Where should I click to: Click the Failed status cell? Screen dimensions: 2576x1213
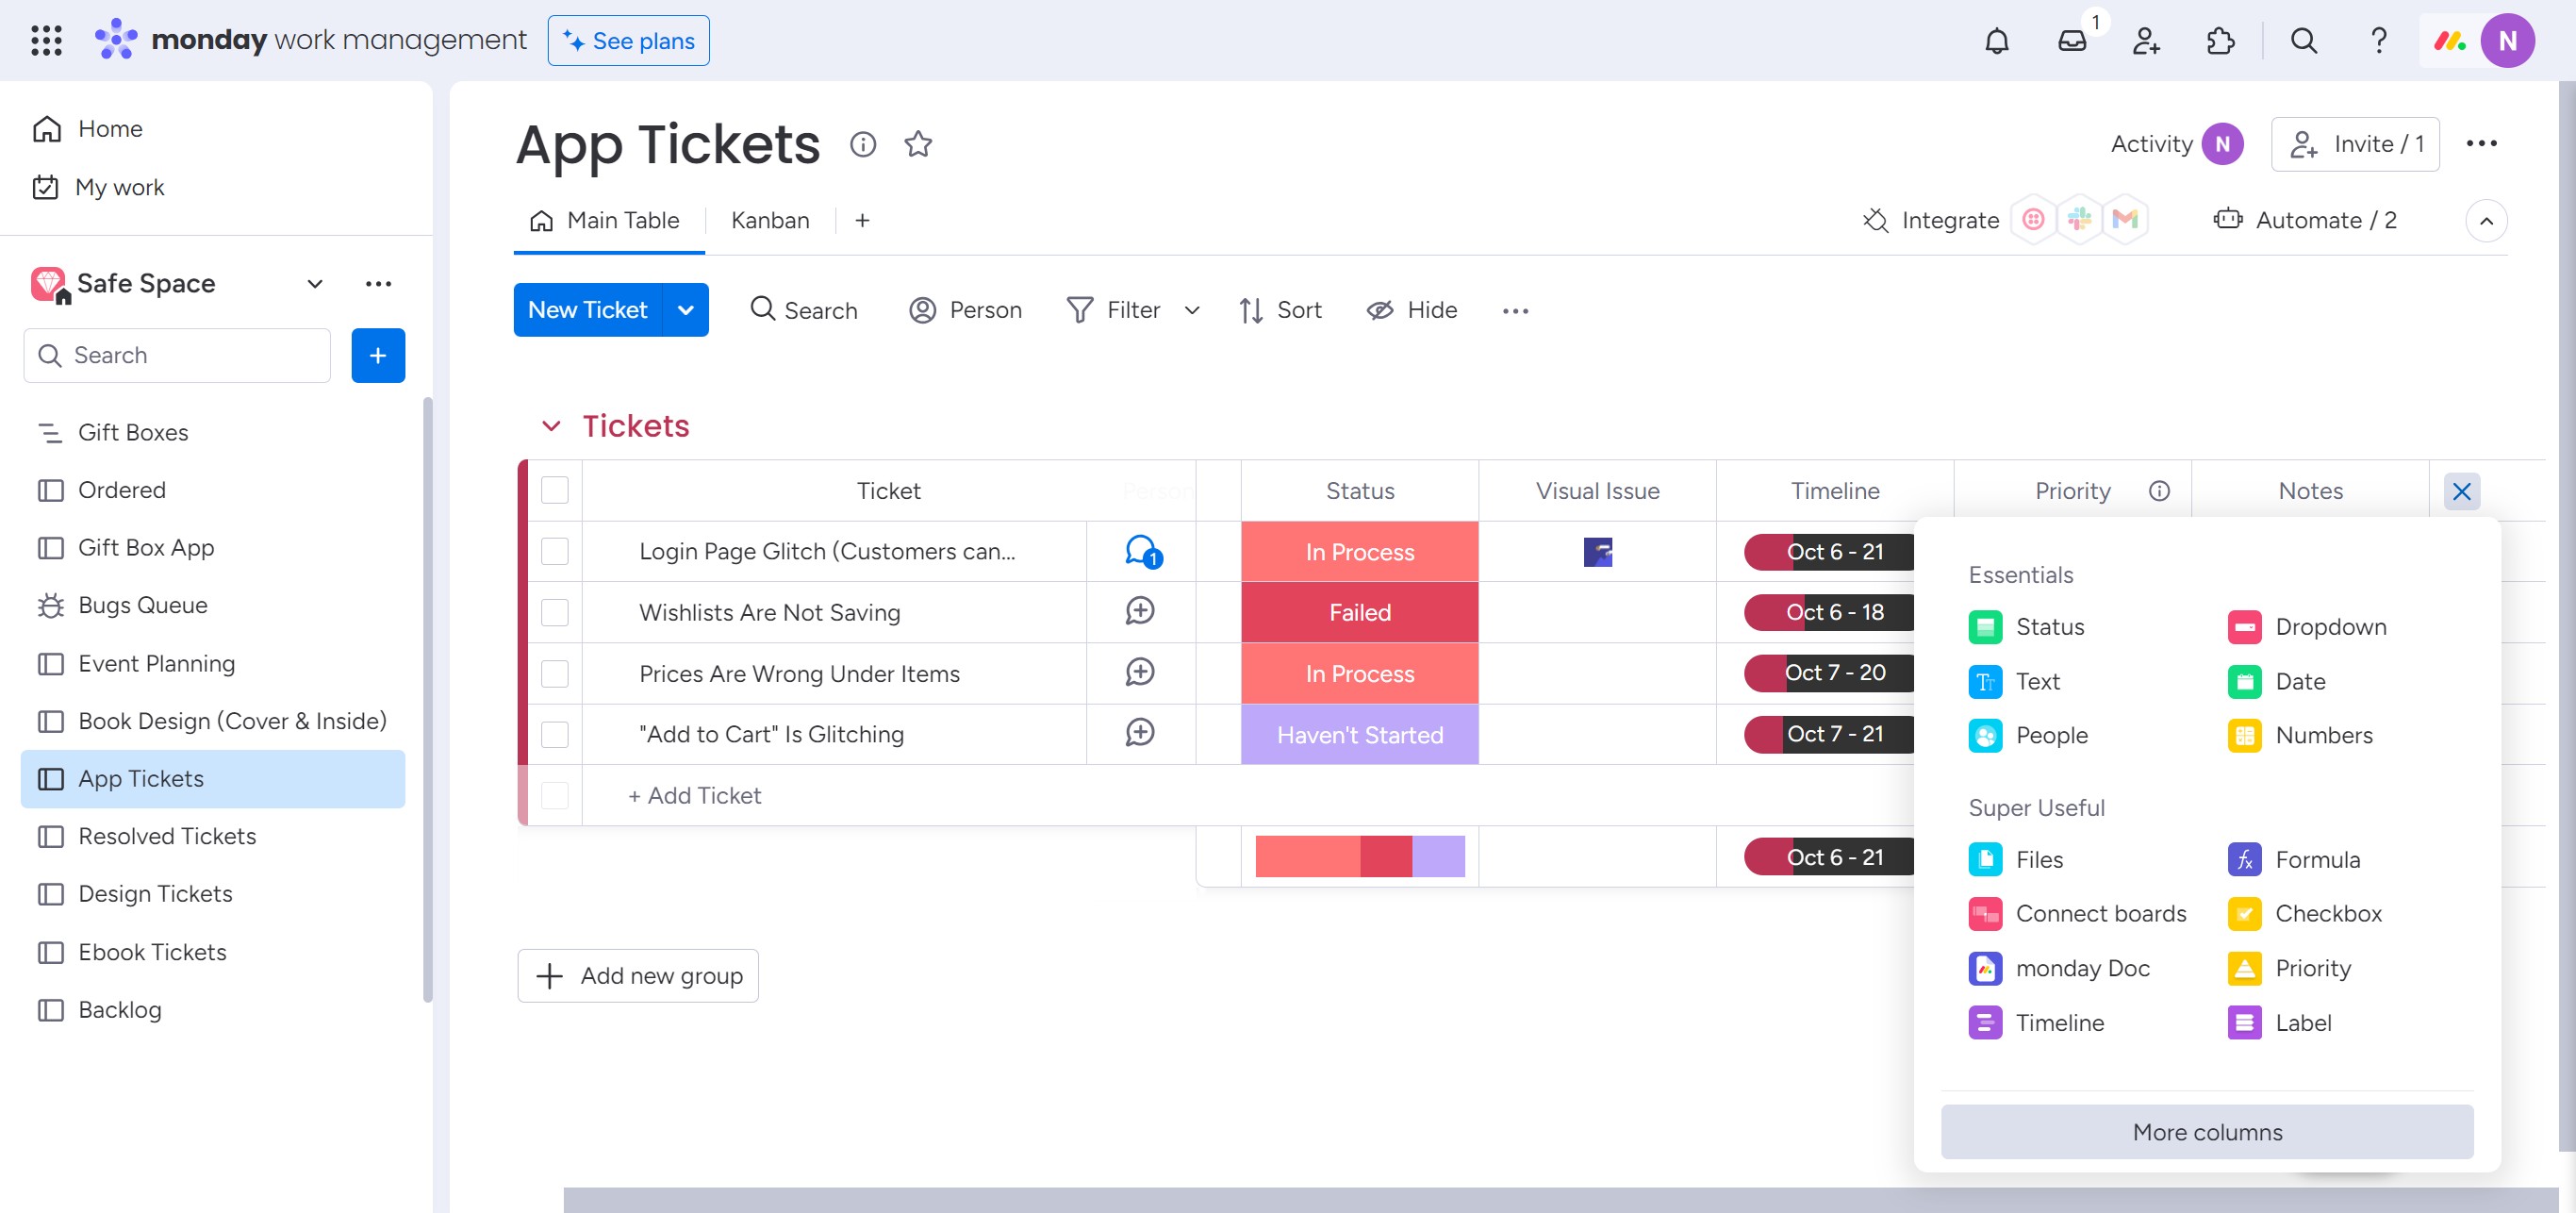click(x=1359, y=612)
